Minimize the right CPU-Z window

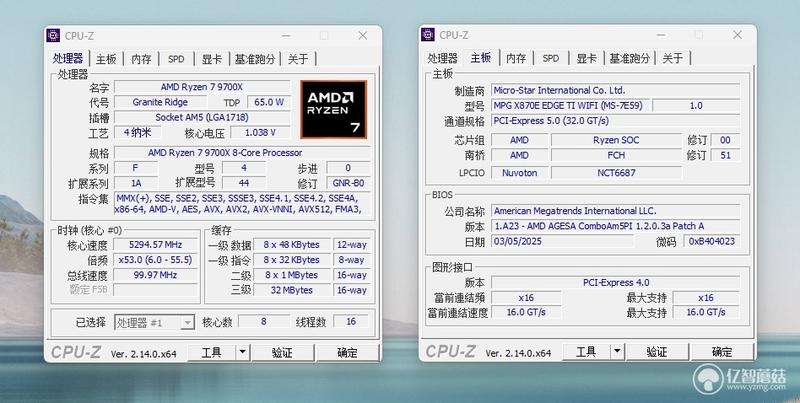[661, 35]
